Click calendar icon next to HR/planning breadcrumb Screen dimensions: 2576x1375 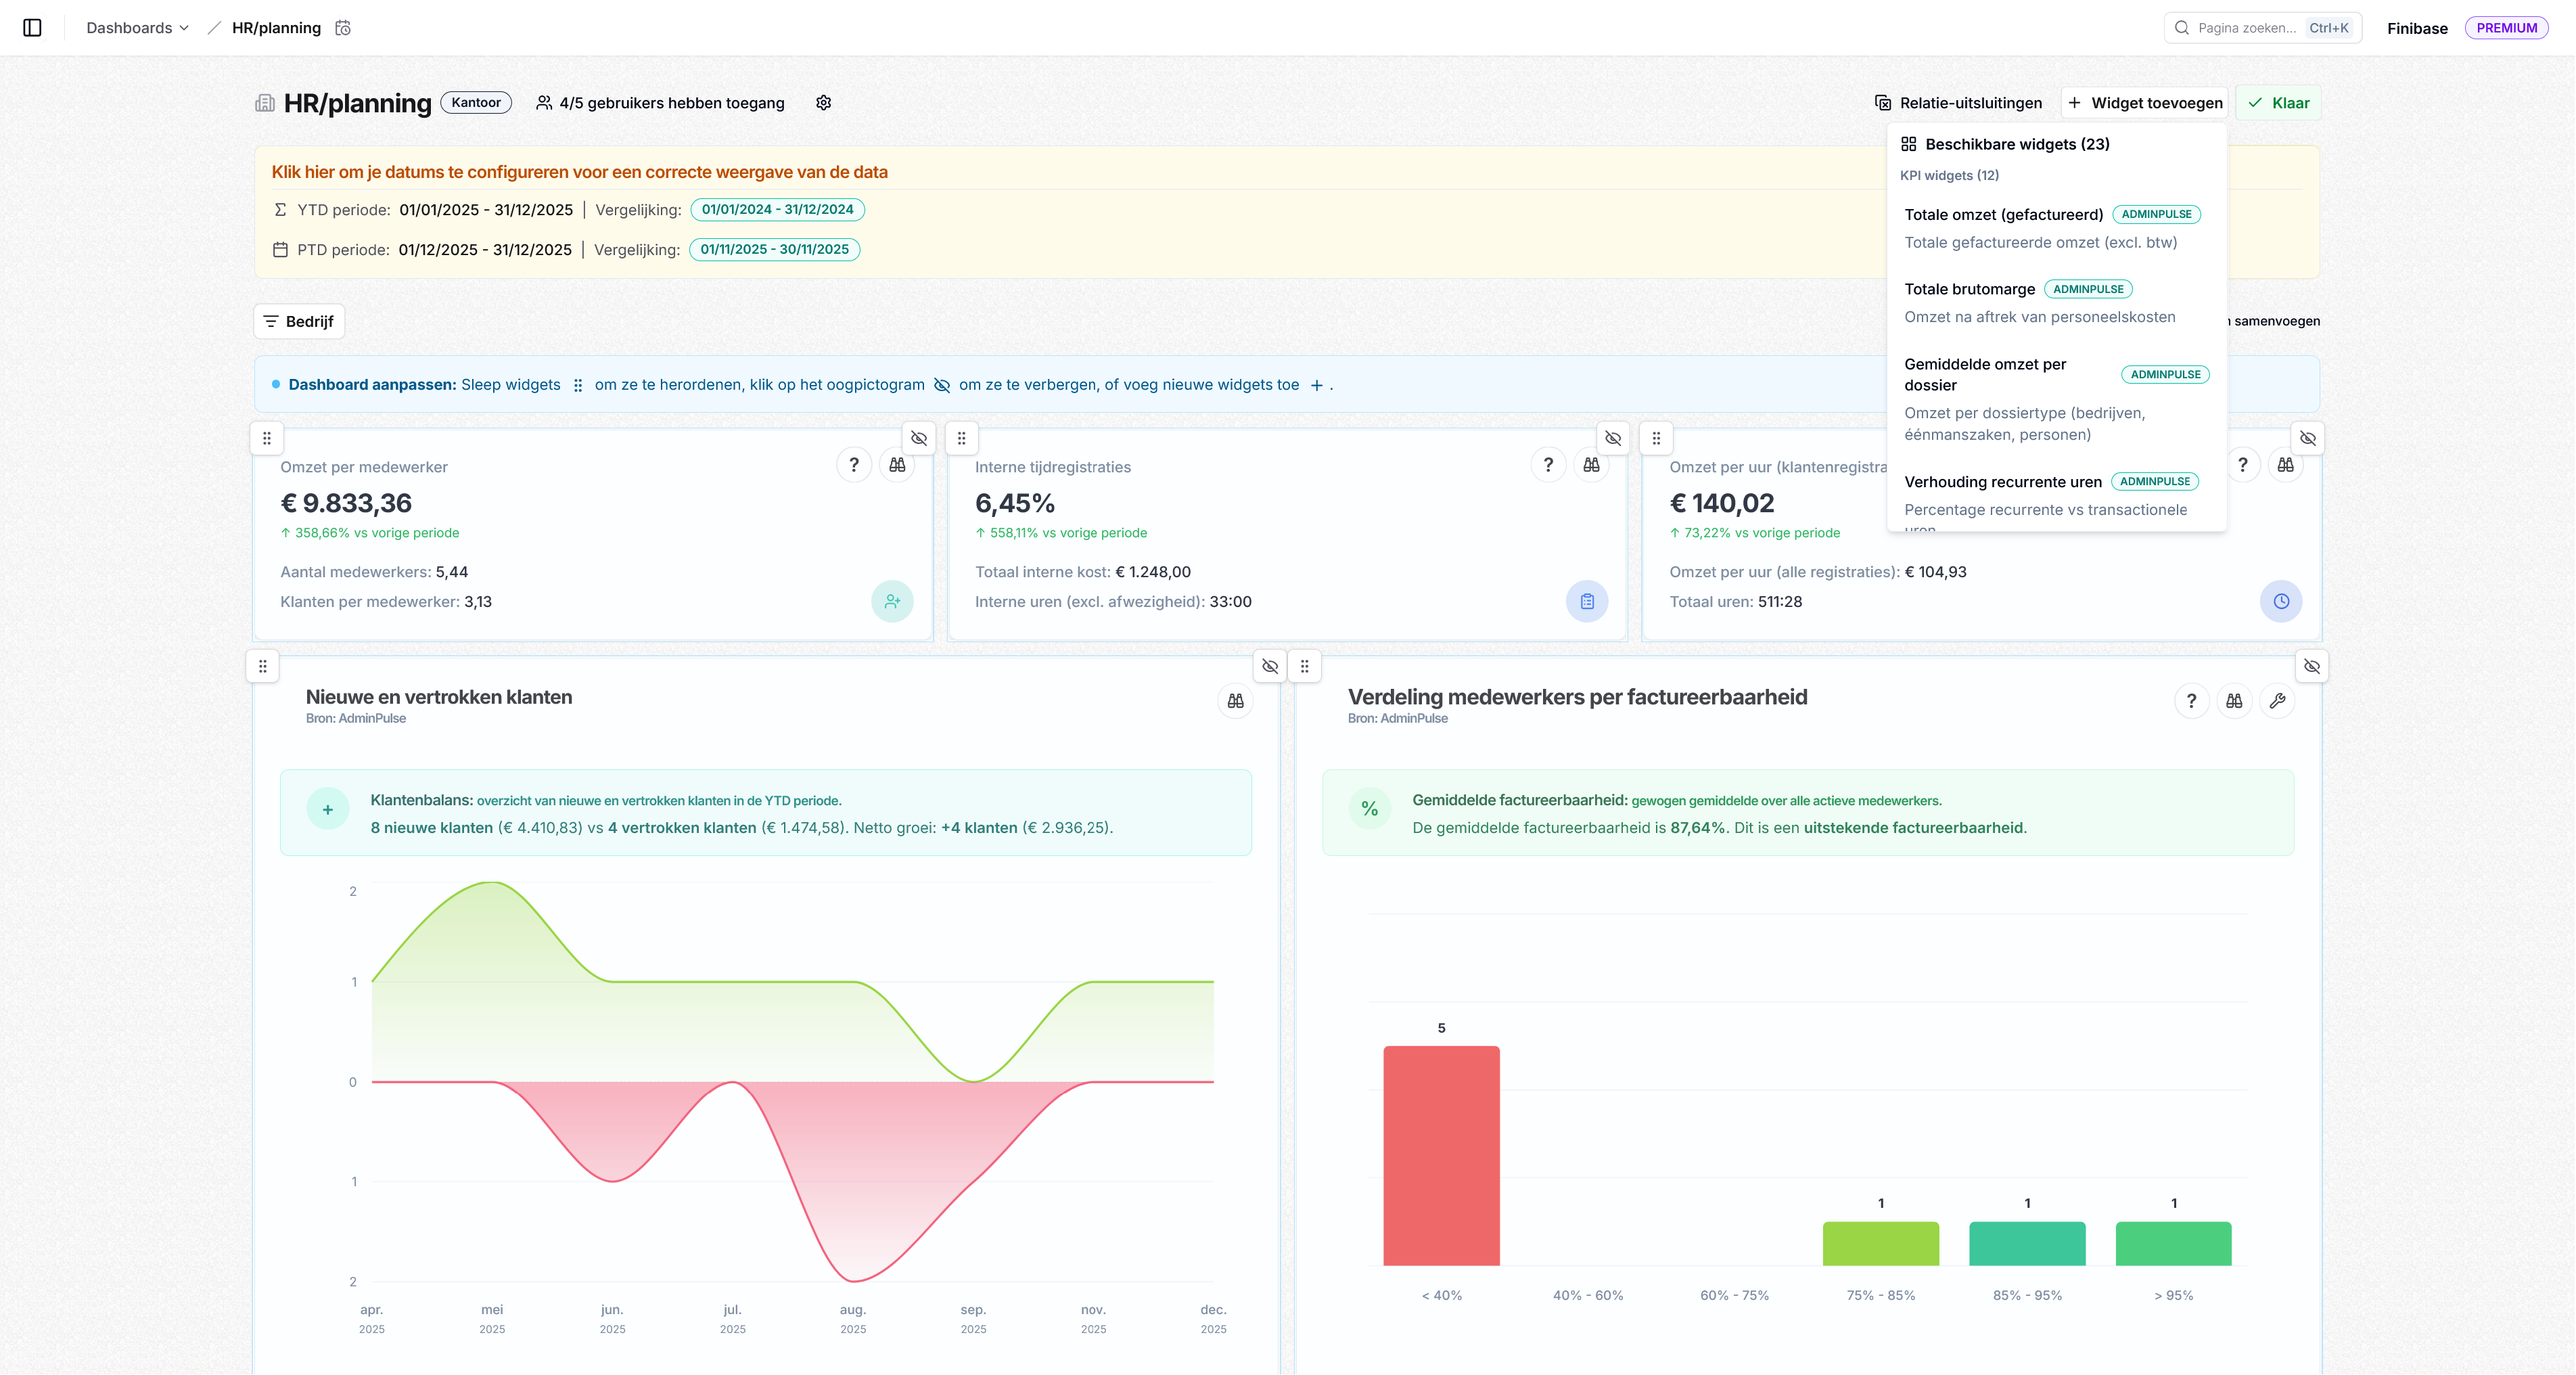pyautogui.click(x=343, y=28)
